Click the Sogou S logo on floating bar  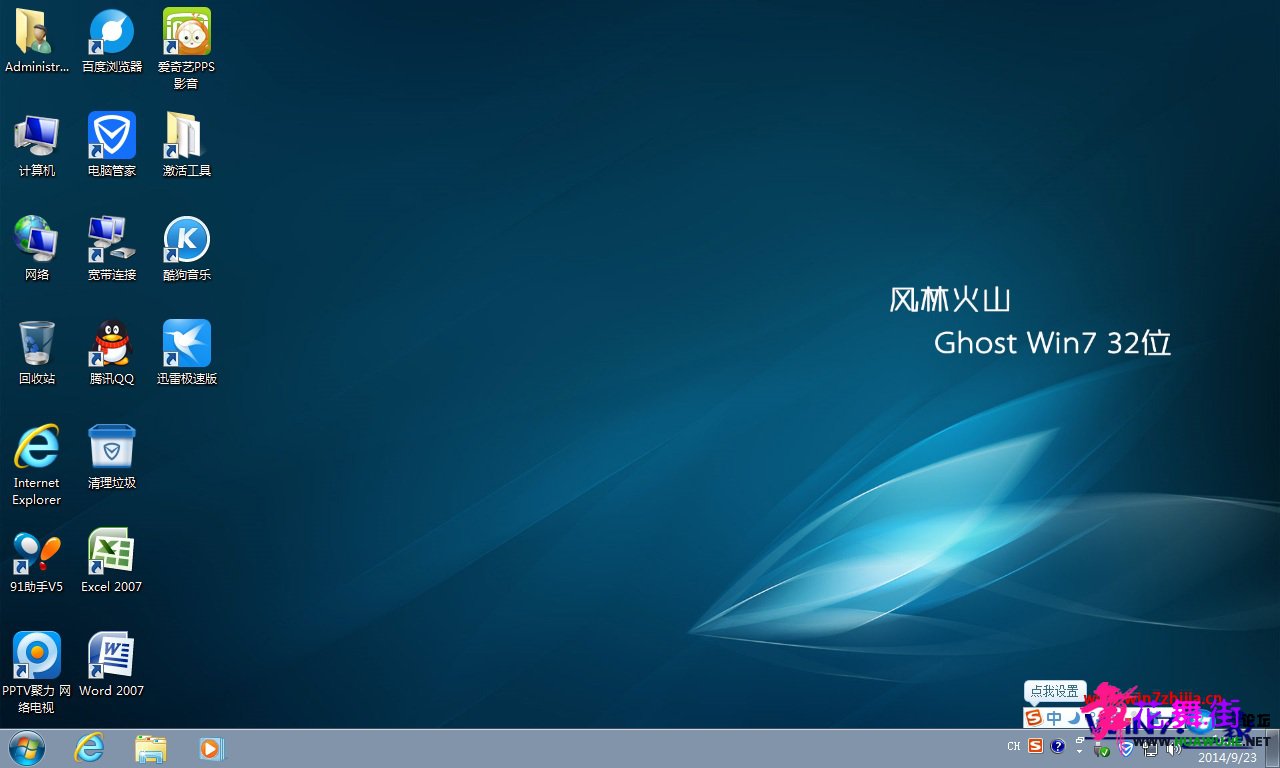click(x=1033, y=718)
